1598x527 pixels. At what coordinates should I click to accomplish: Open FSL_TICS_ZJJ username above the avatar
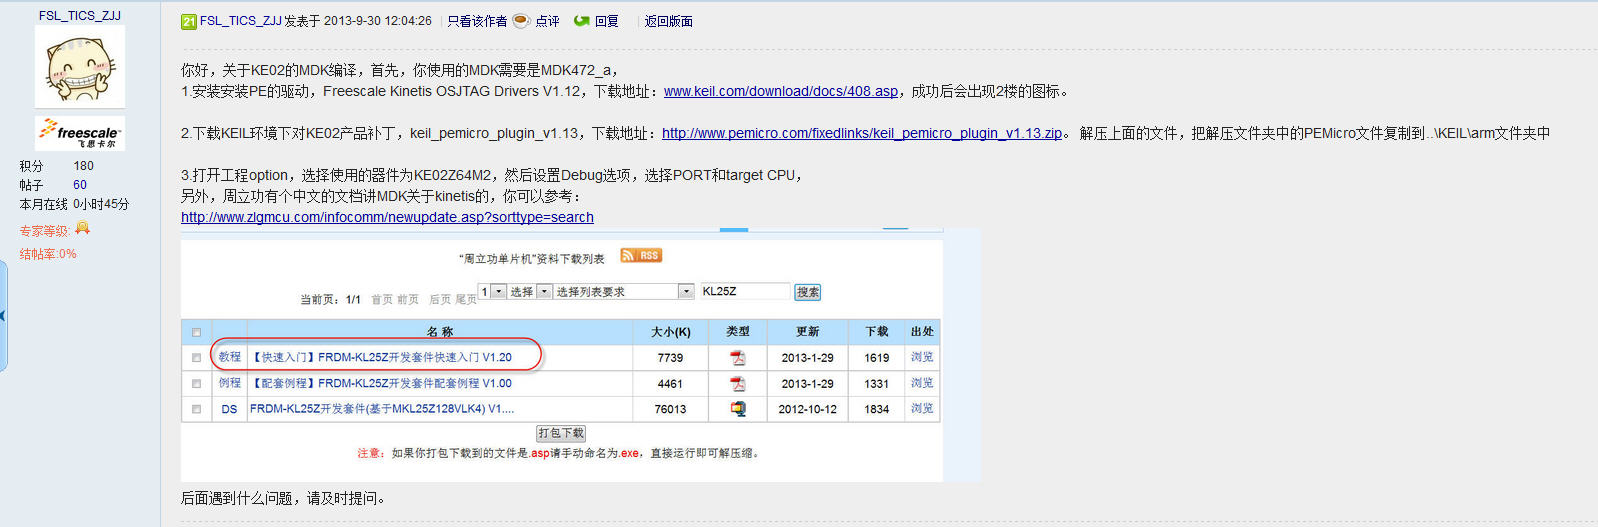[80, 15]
